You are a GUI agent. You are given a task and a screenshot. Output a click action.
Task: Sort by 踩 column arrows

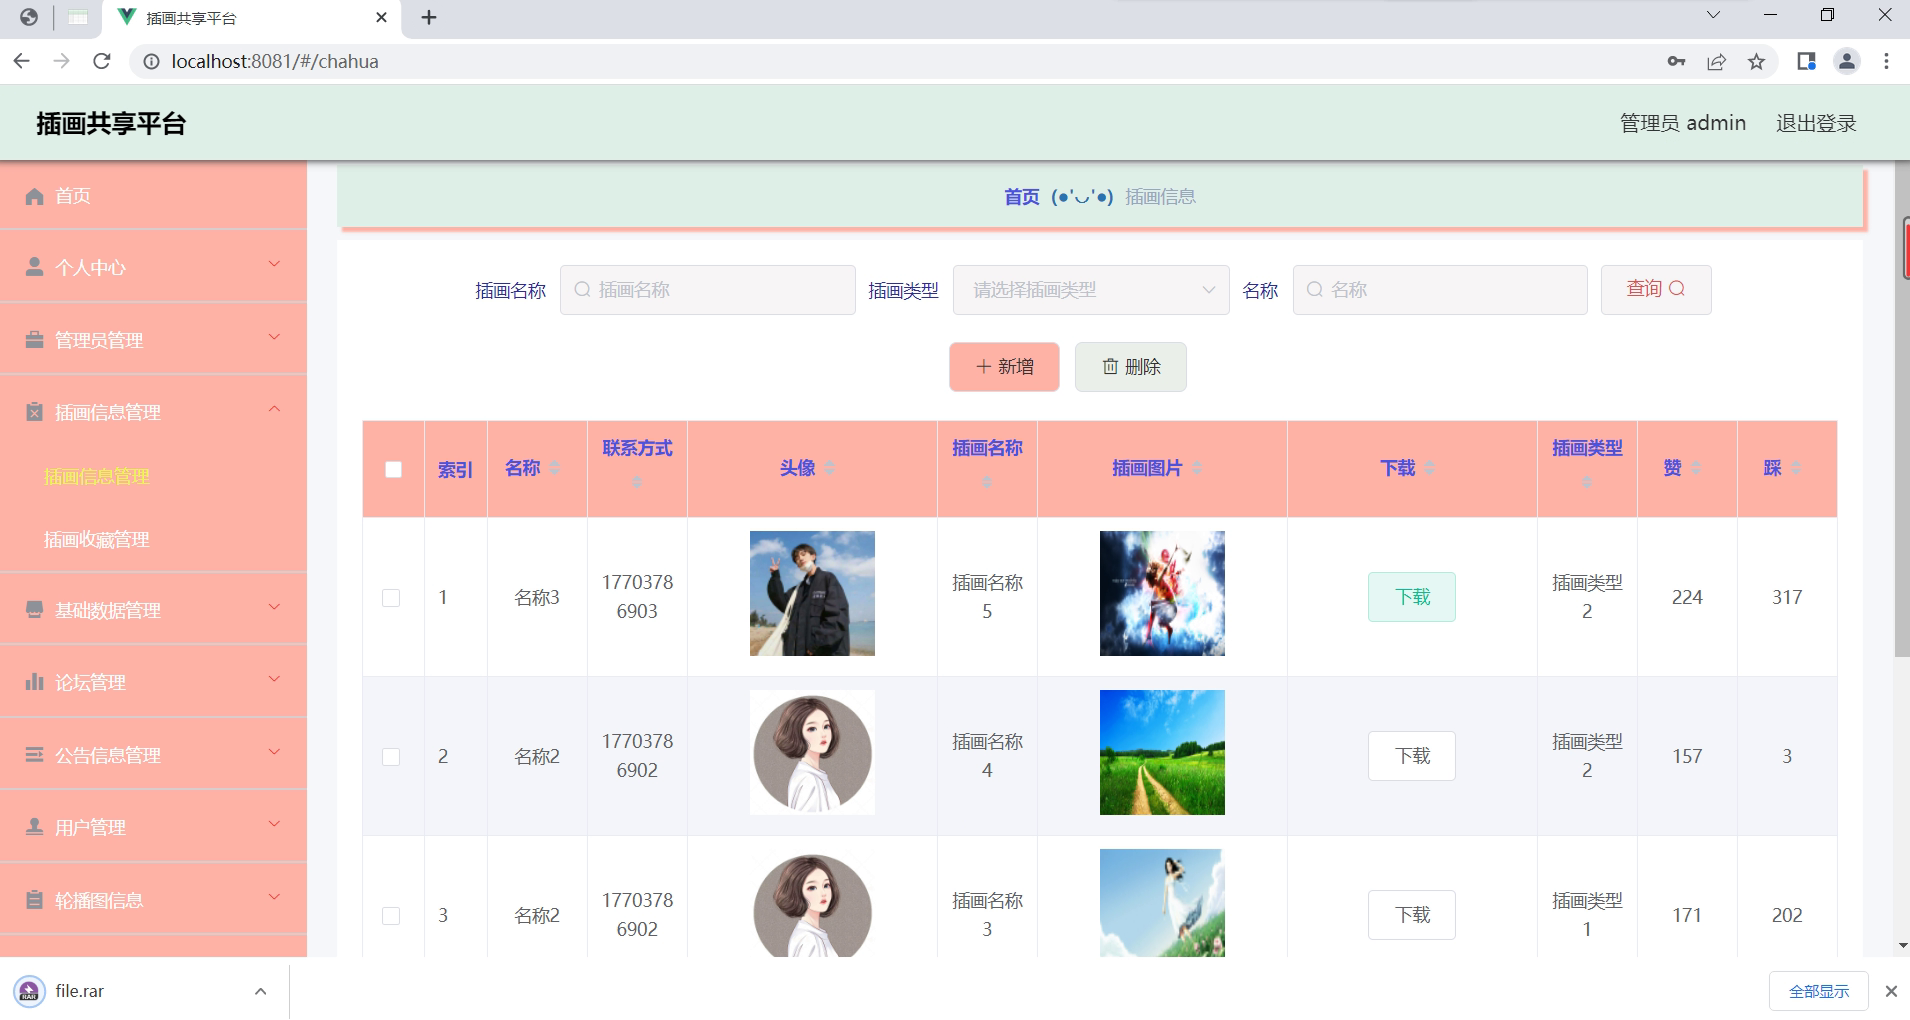pos(1795,468)
